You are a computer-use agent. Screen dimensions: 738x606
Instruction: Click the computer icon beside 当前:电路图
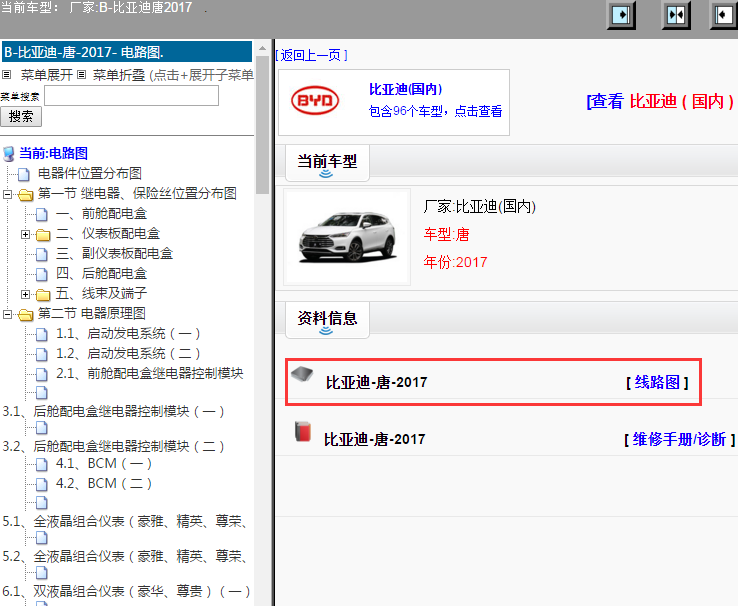coord(8,154)
